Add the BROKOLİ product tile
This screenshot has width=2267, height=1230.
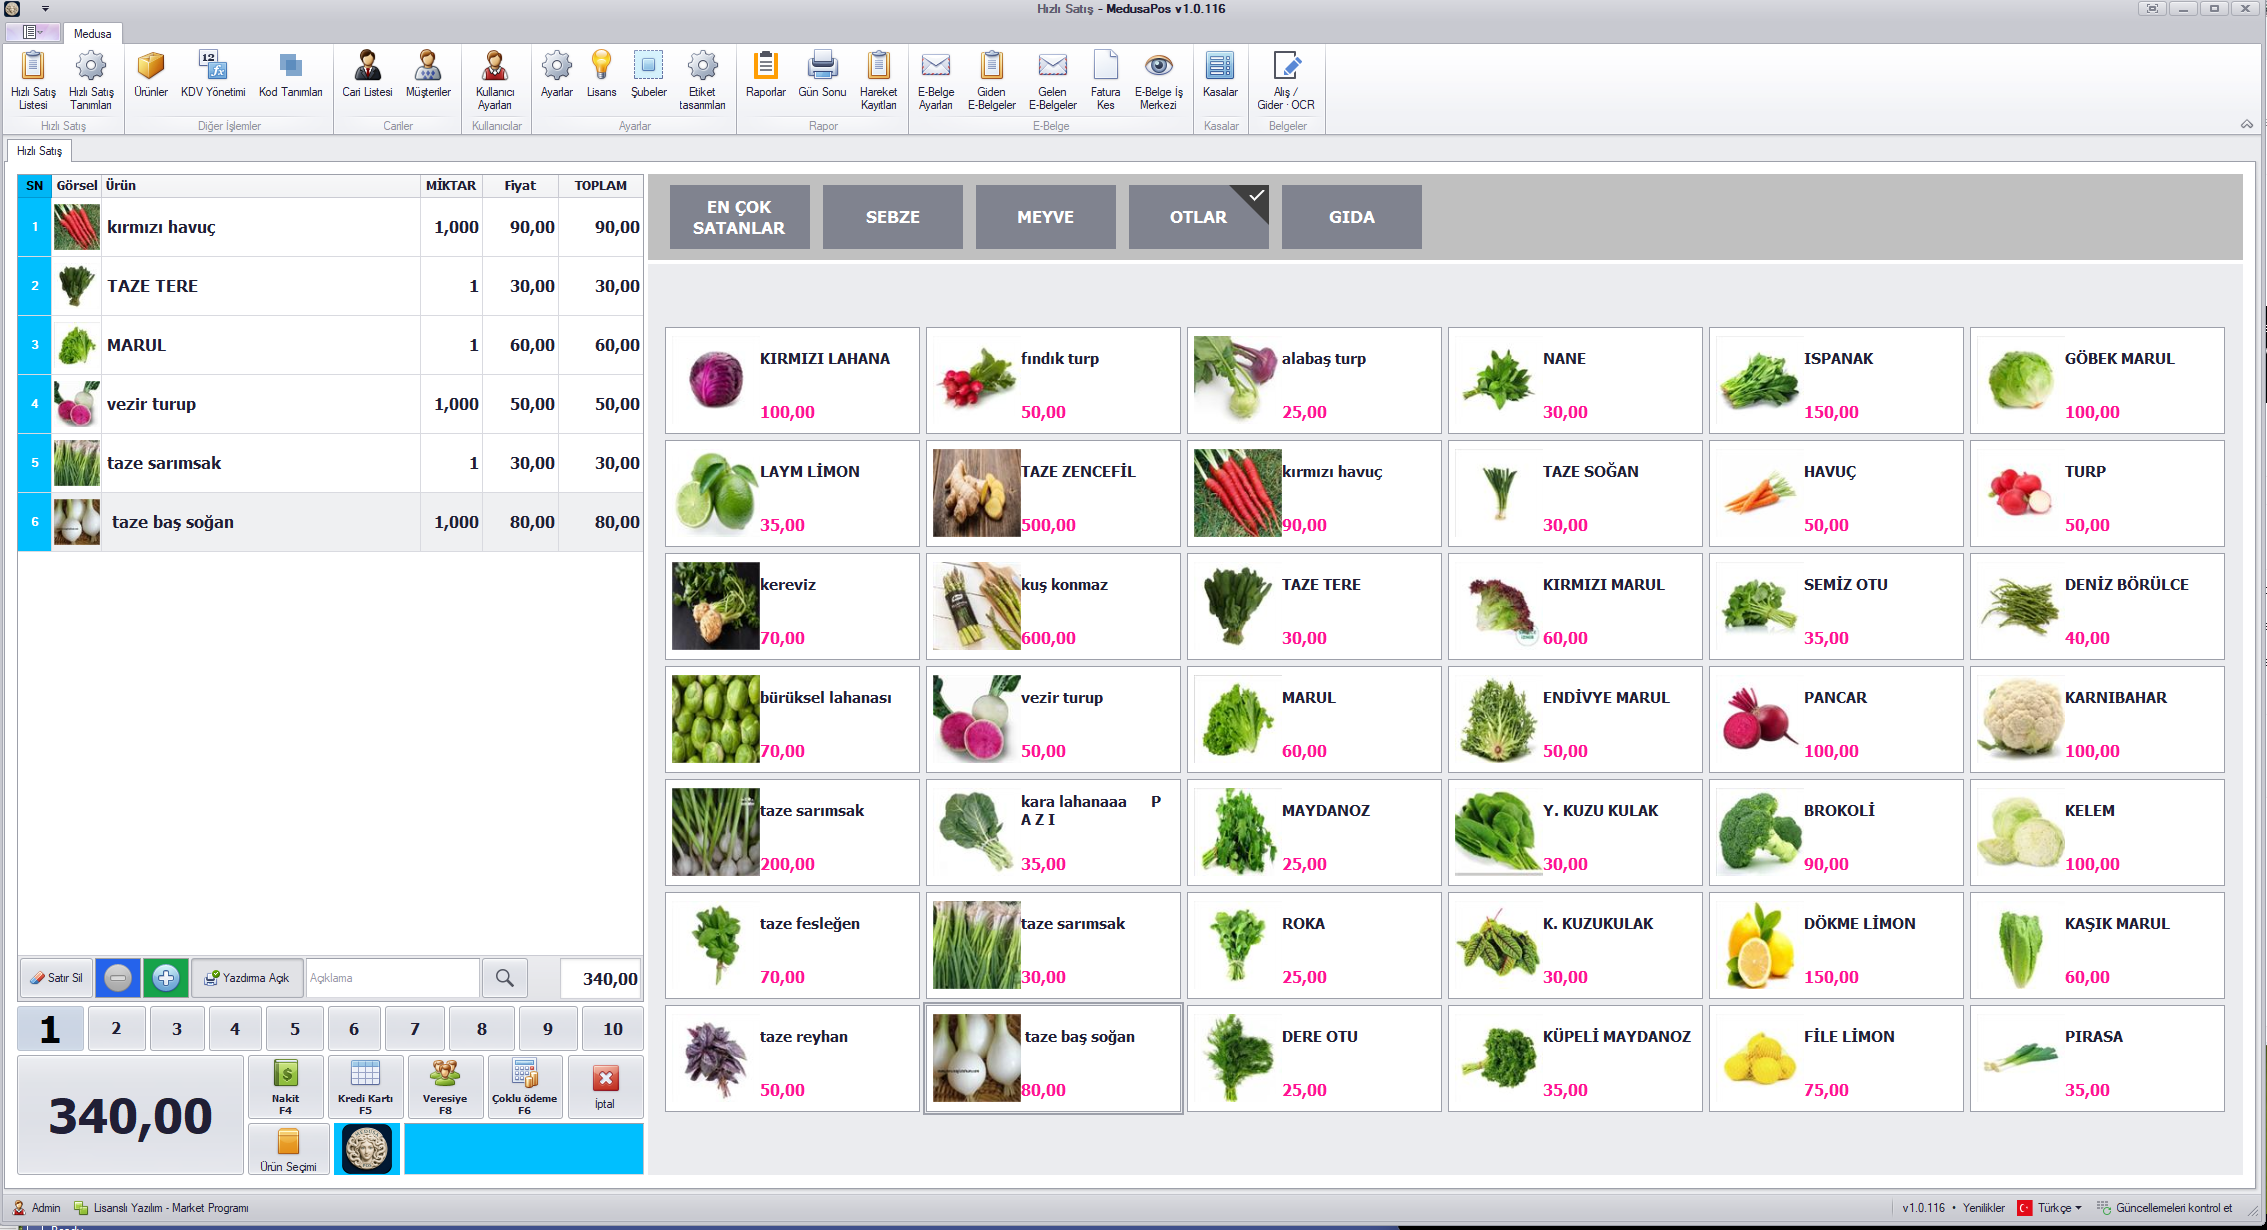[x=1836, y=833]
